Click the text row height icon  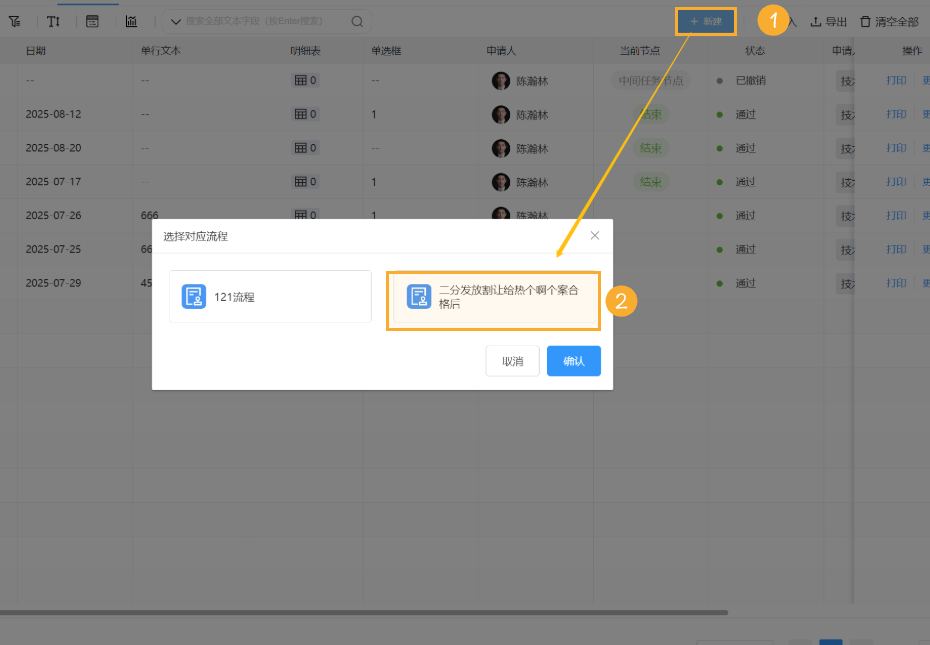(54, 21)
